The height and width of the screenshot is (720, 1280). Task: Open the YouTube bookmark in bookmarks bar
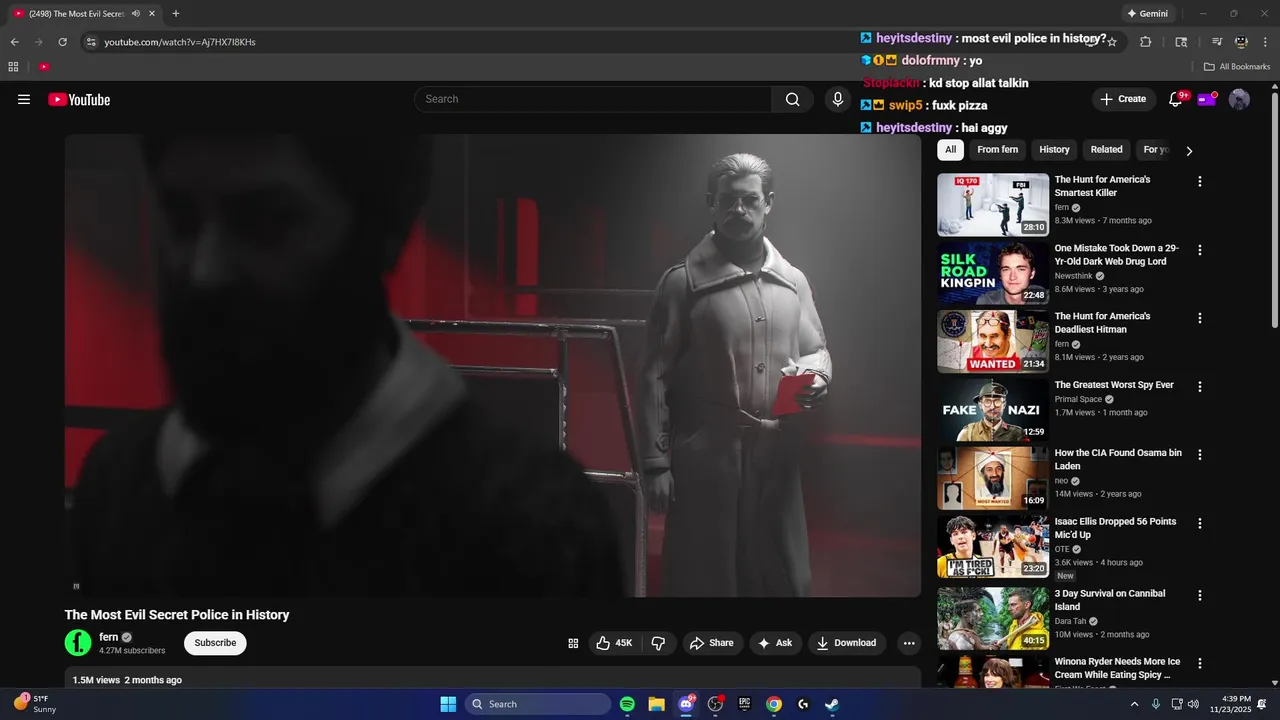point(44,67)
